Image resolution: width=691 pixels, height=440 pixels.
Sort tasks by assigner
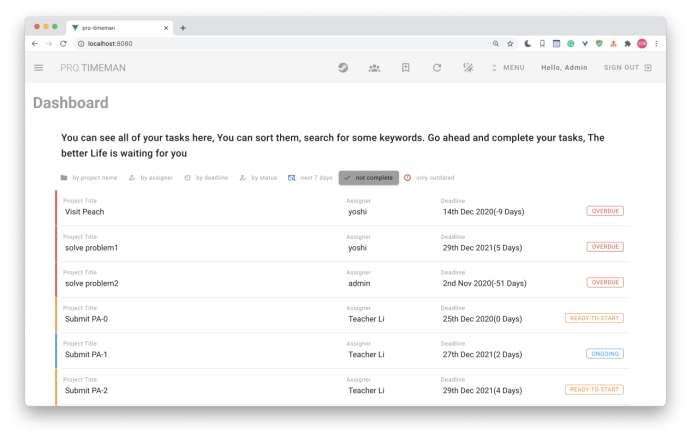(151, 178)
